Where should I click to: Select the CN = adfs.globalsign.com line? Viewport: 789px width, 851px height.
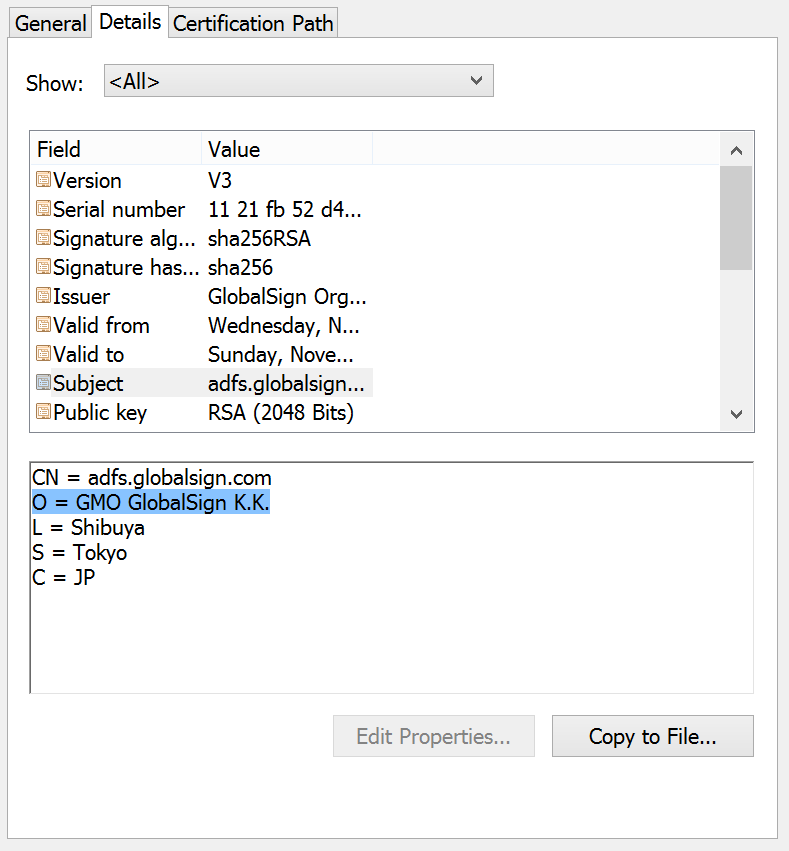[x=152, y=478]
